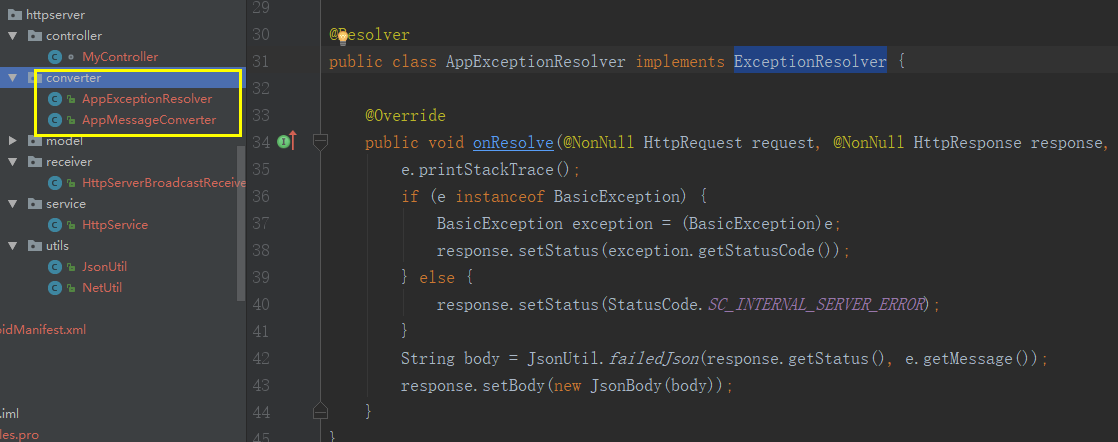Image resolution: width=1118 pixels, height=442 pixels.
Task: Click the class icon beside JsonUtil
Action: click(54, 267)
